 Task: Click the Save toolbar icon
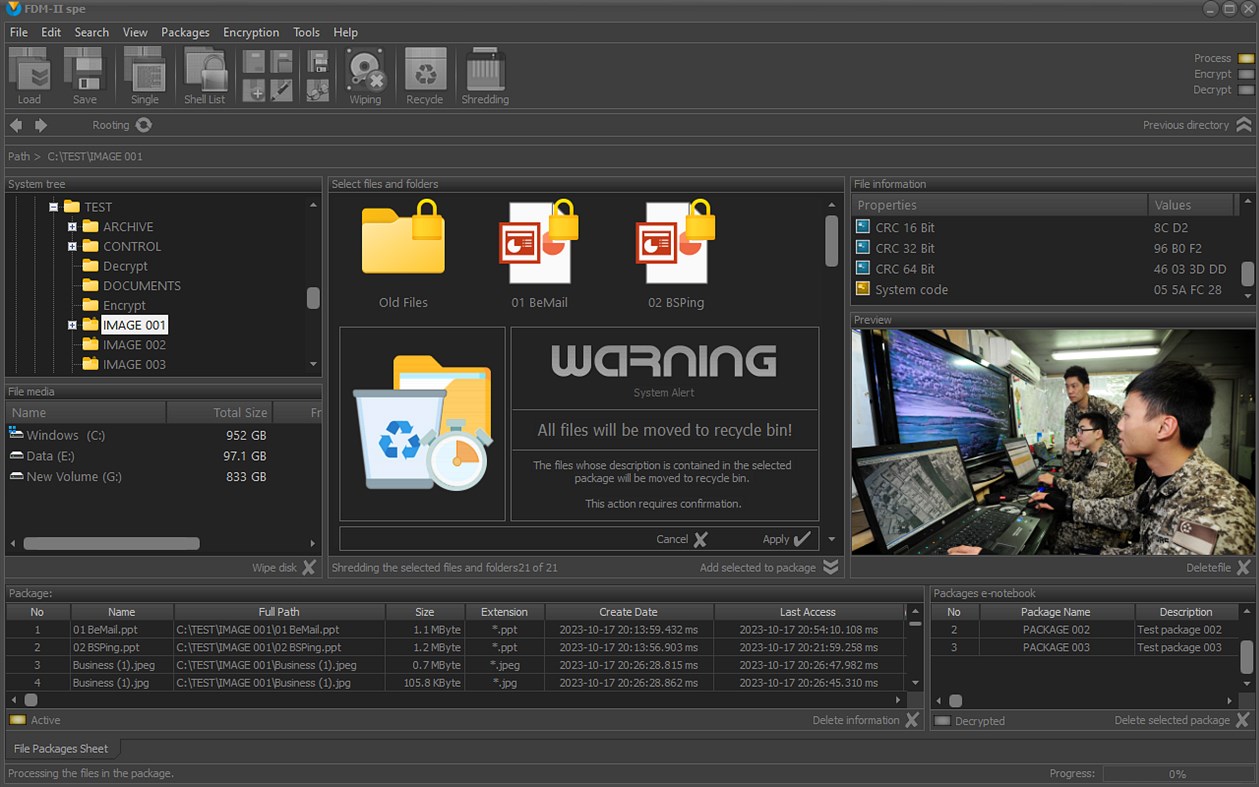85,70
